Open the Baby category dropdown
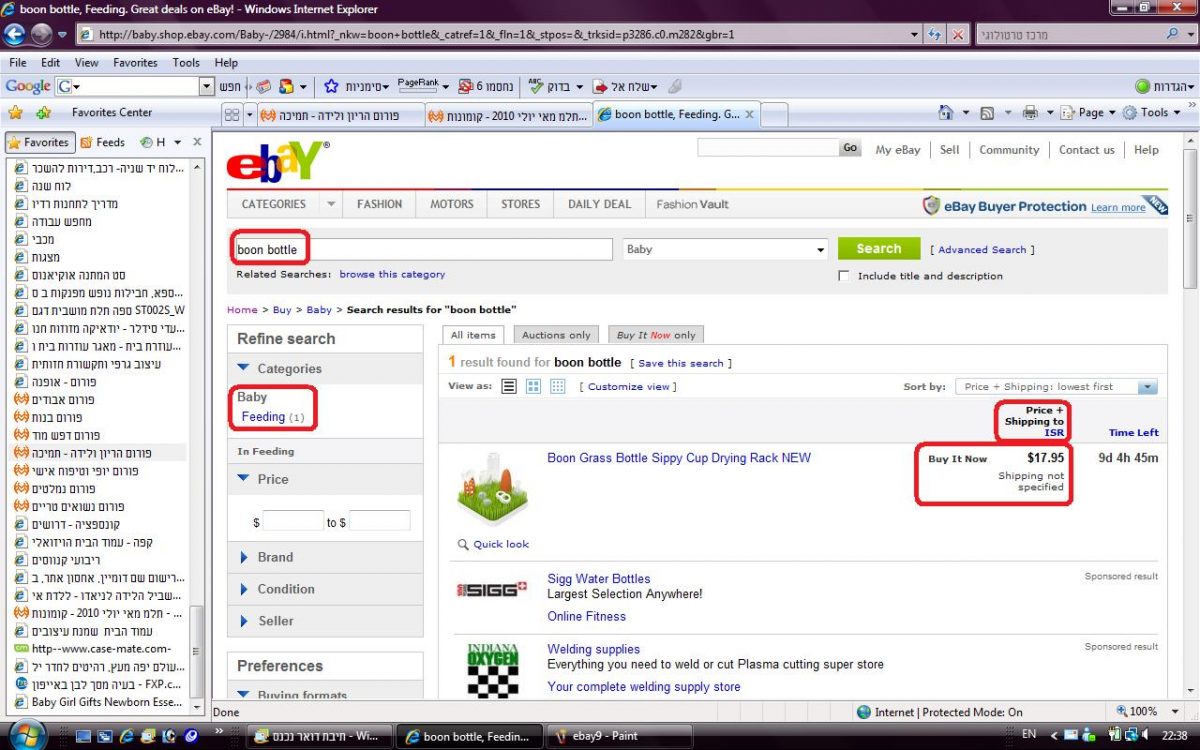1200x750 pixels. tap(725, 249)
